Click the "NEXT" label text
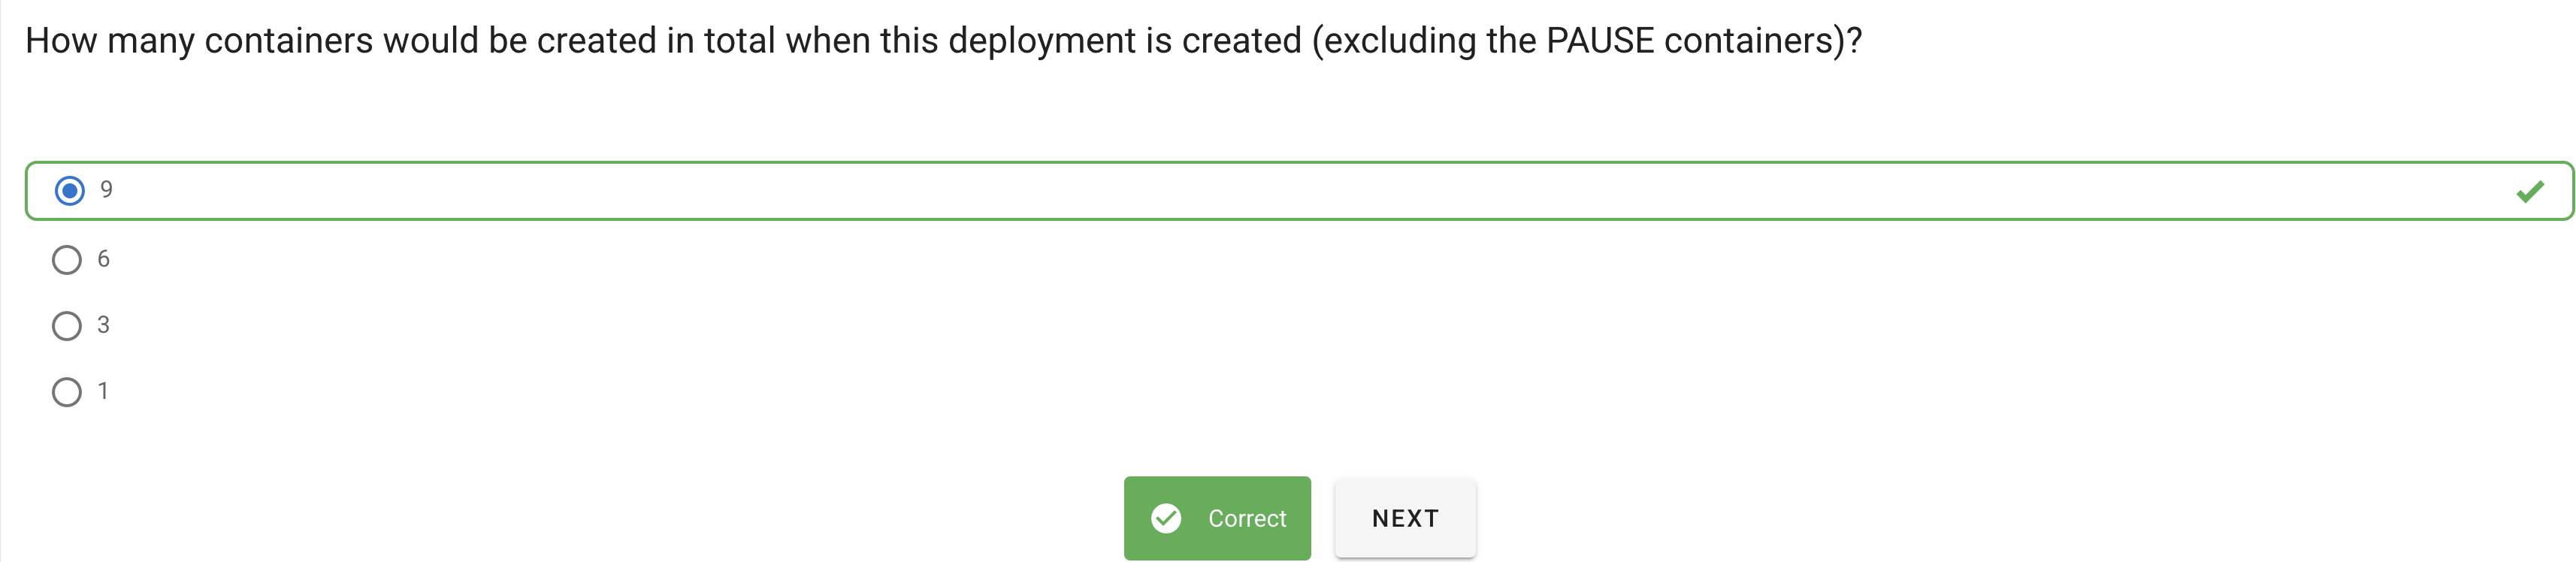The image size is (2576, 562). point(1405,518)
